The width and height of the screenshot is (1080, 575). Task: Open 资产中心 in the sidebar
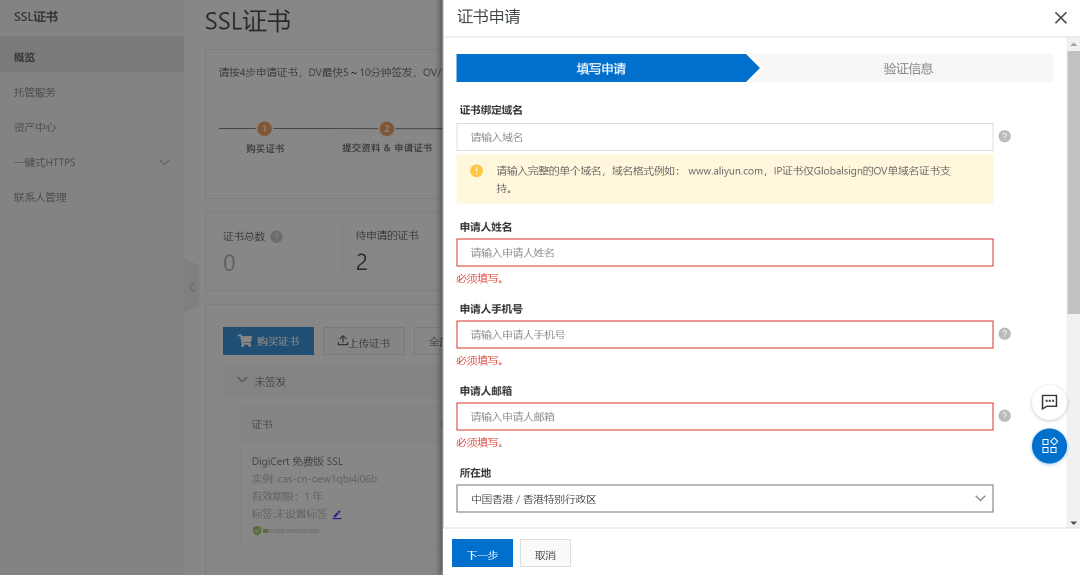coord(92,127)
